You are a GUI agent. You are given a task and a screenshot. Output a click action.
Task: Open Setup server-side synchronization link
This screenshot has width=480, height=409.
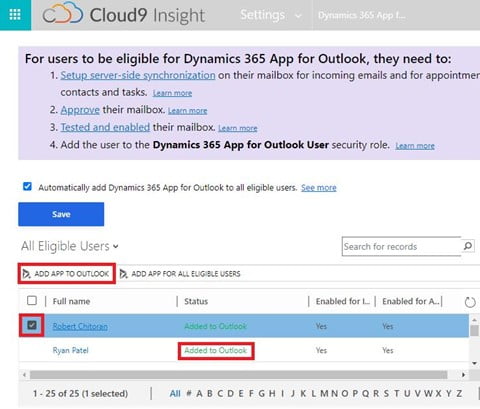point(138,75)
